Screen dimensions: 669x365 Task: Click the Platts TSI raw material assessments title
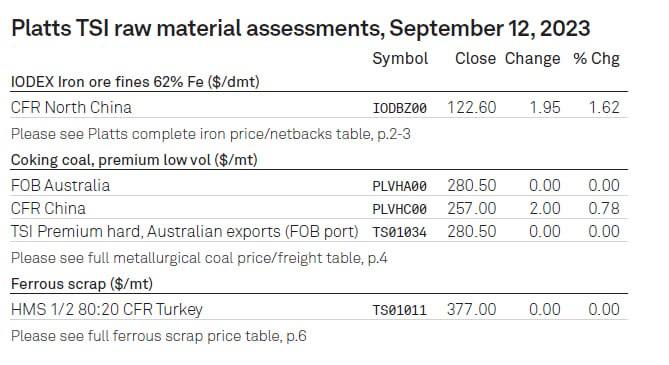point(300,29)
